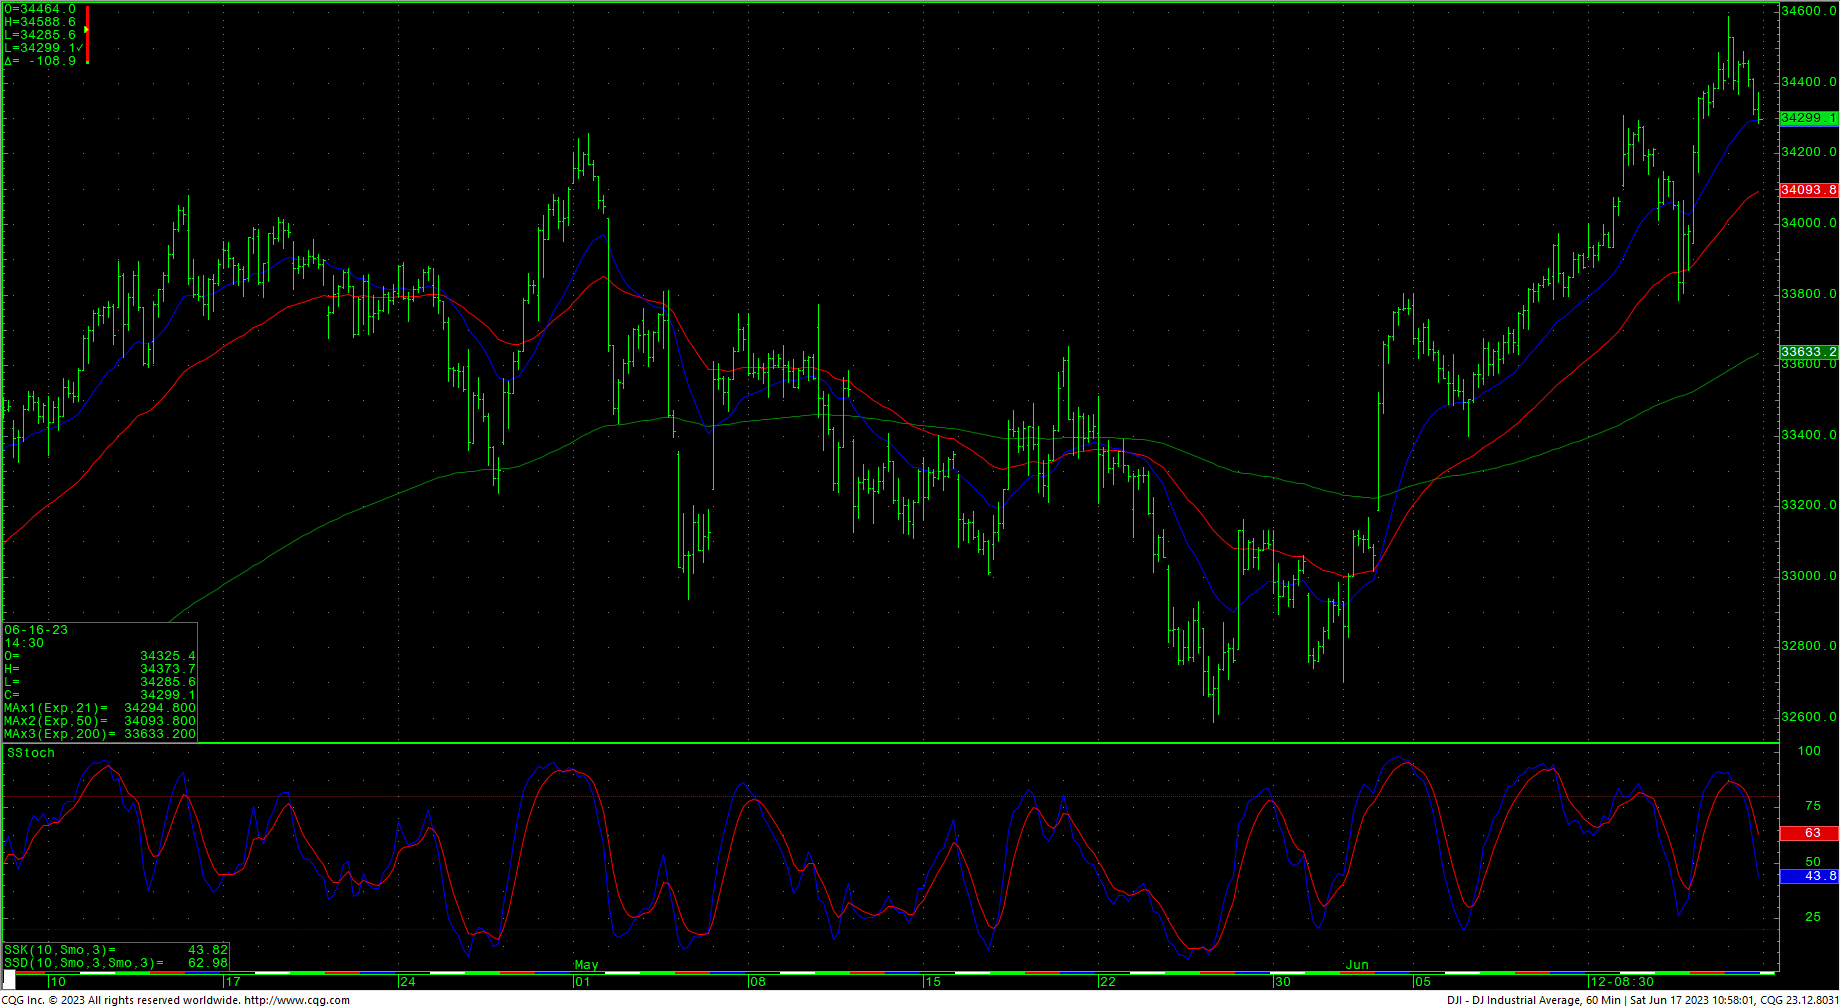The height and width of the screenshot is (1008, 1841).
Task: Click the green 34299.1 last price tag
Action: click(1808, 118)
